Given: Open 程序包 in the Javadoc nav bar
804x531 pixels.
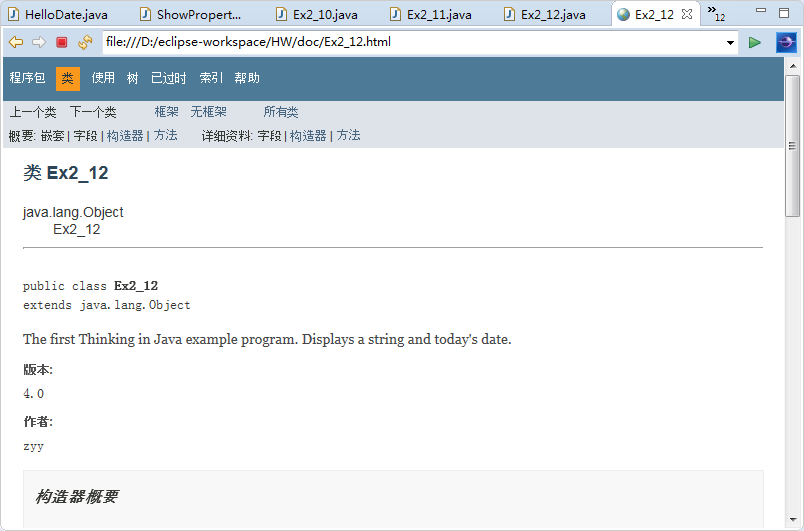Looking at the screenshot, I should tap(27, 78).
